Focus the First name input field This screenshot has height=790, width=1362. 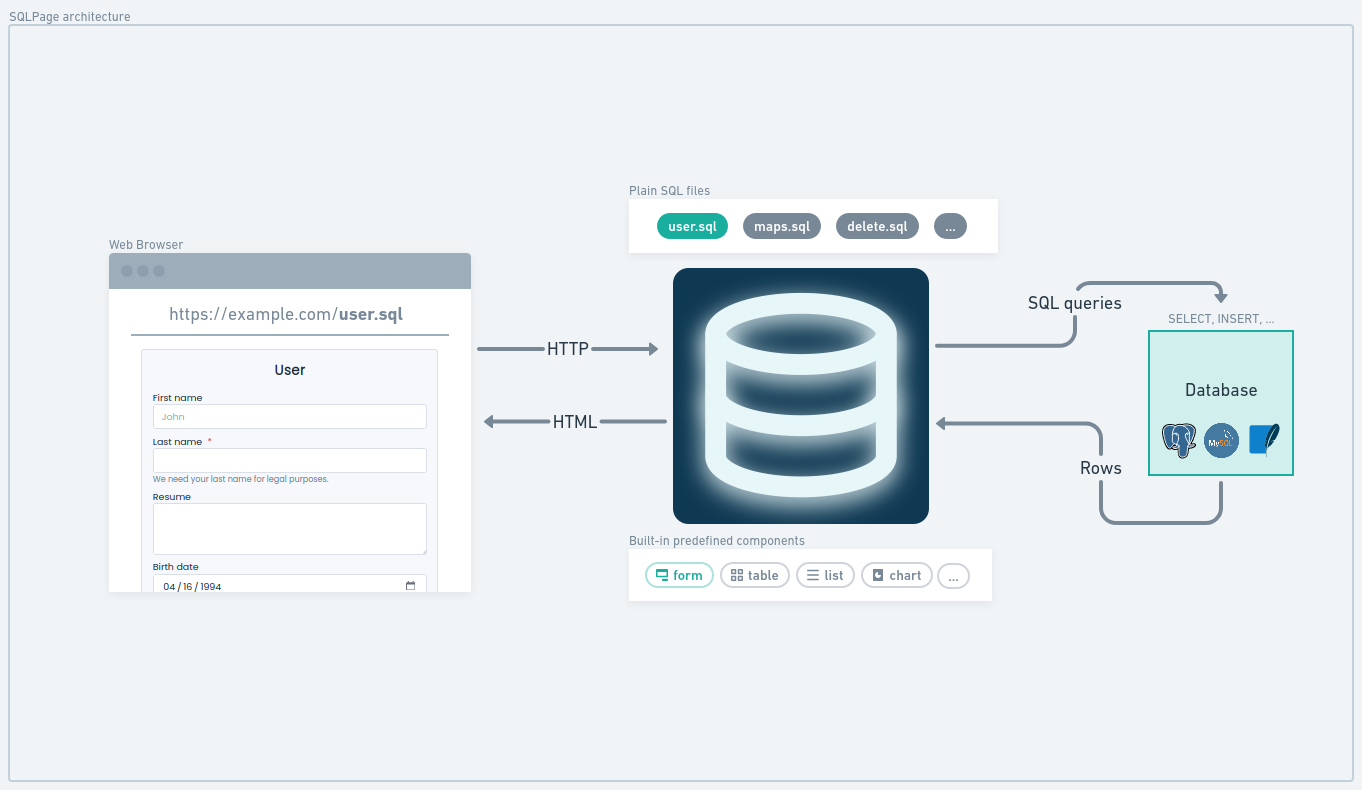(x=290, y=416)
